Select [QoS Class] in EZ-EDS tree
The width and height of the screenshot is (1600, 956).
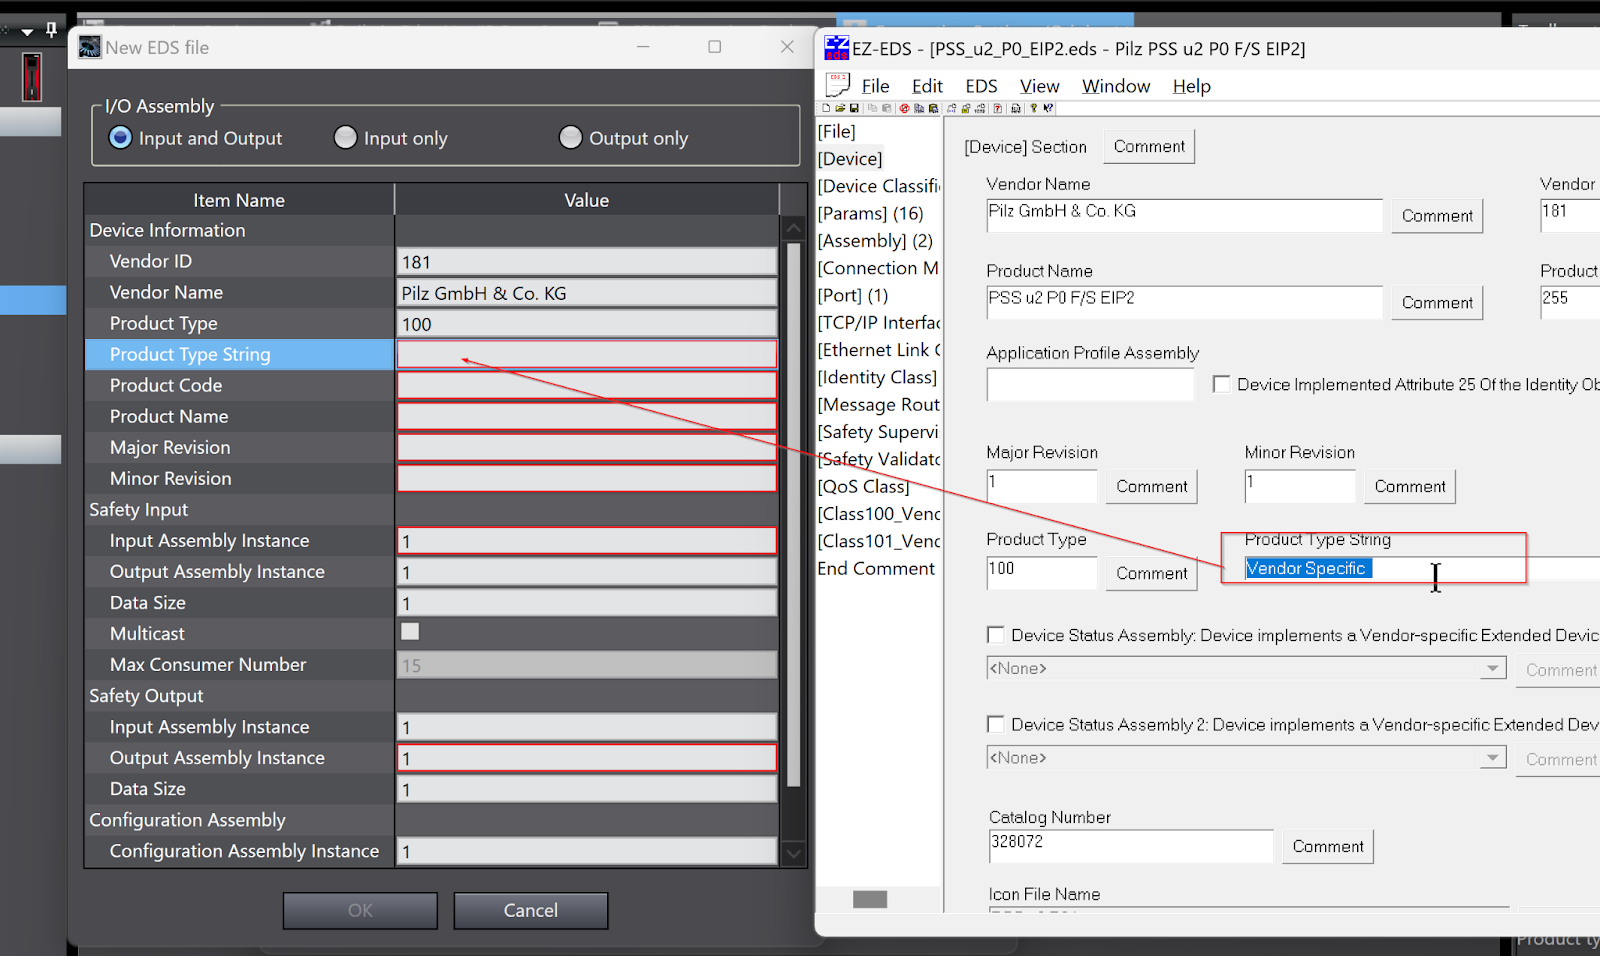(864, 486)
